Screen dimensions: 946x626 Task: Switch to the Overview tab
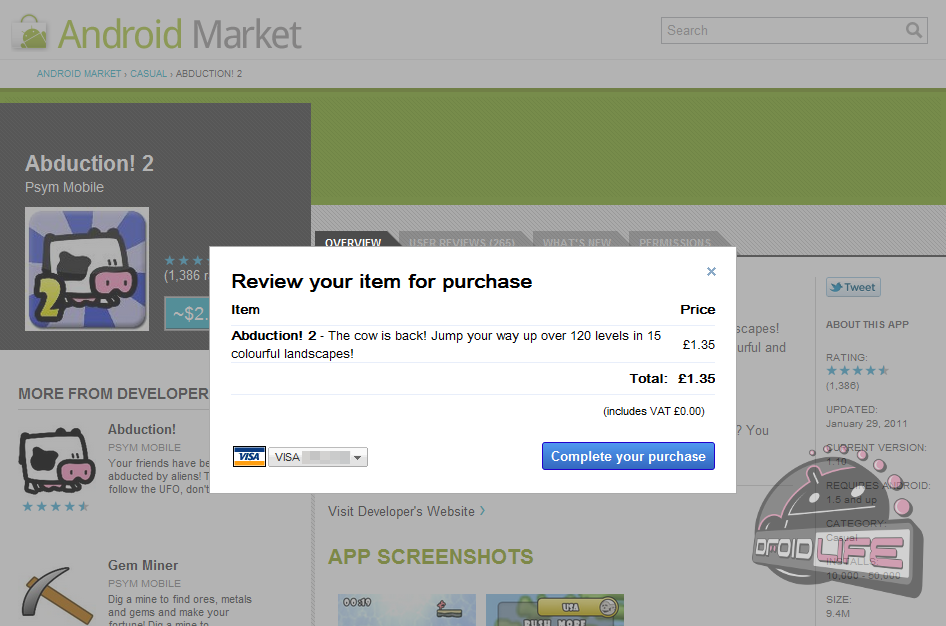(353, 243)
